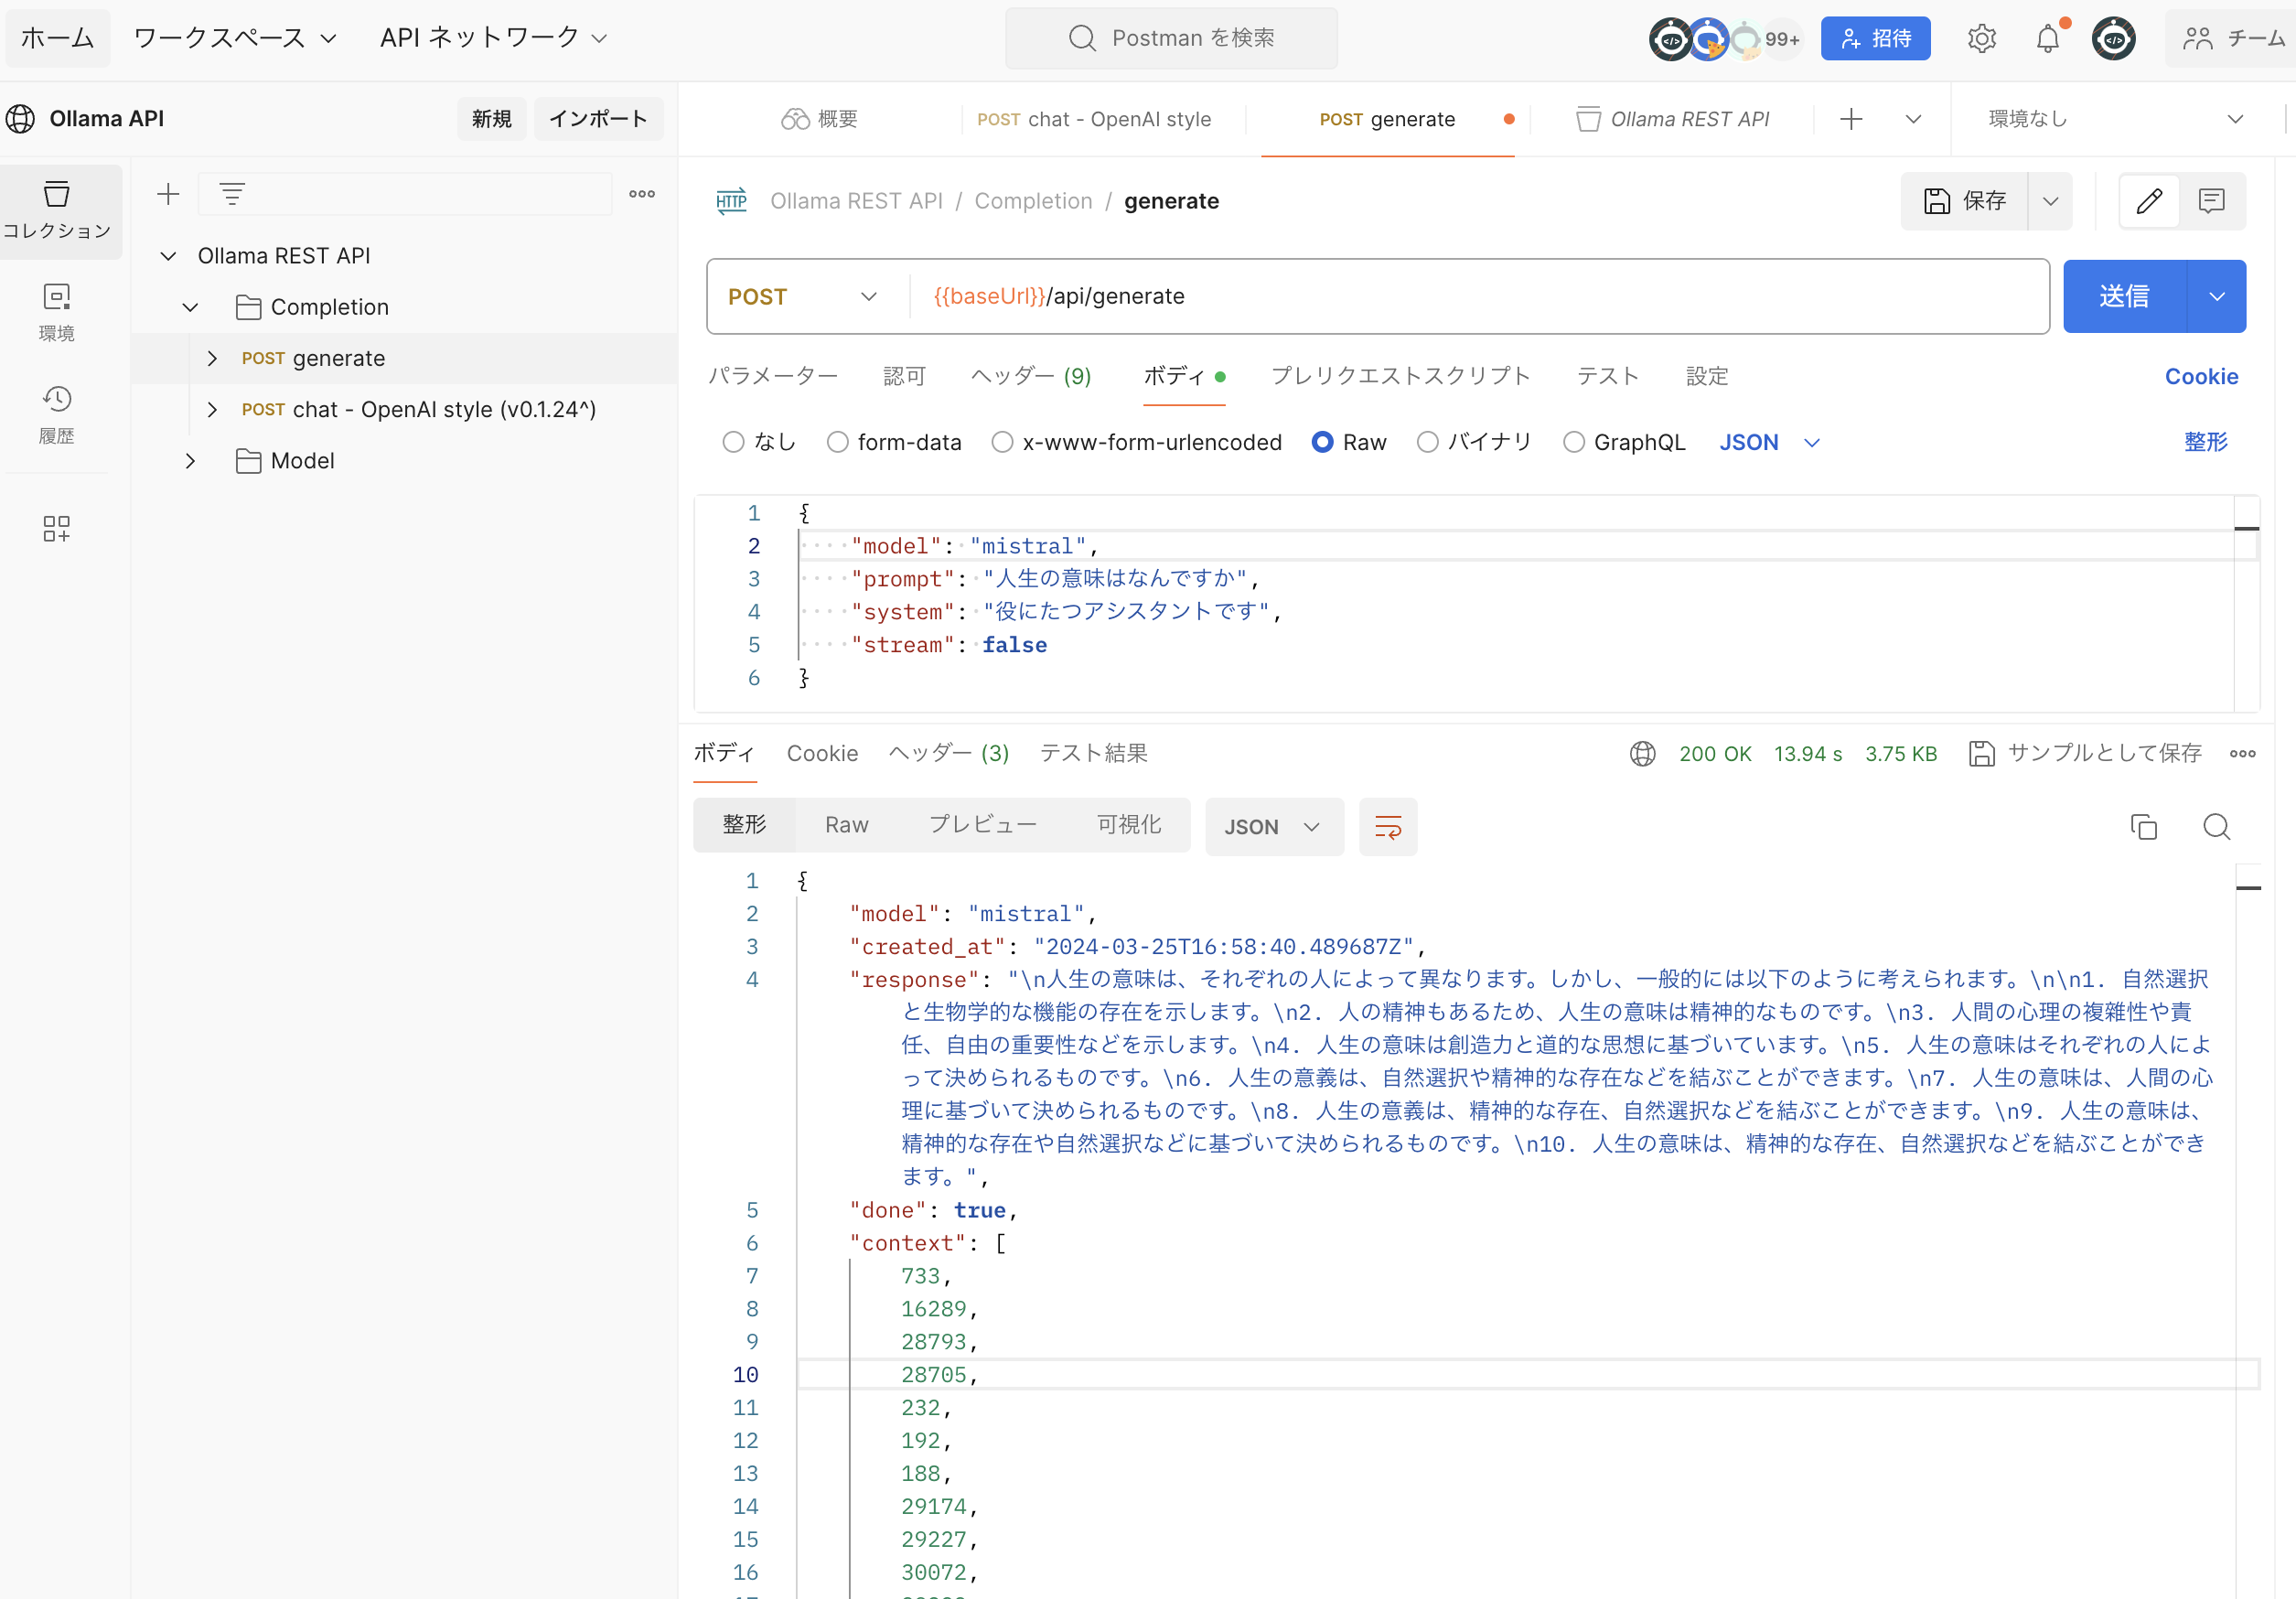2296x1599 pixels.
Task: Select the form-data radio button
Action: 838,442
